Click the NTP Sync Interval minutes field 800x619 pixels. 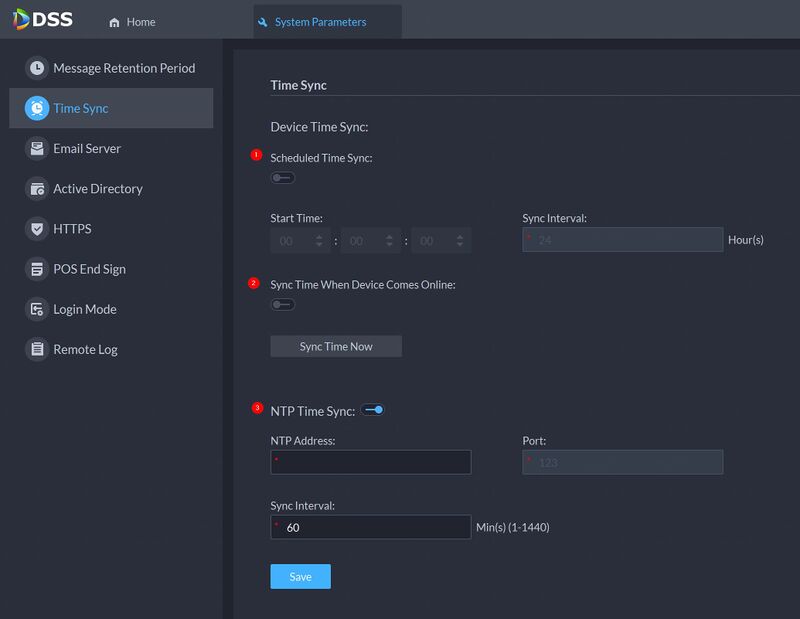(371, 527)
